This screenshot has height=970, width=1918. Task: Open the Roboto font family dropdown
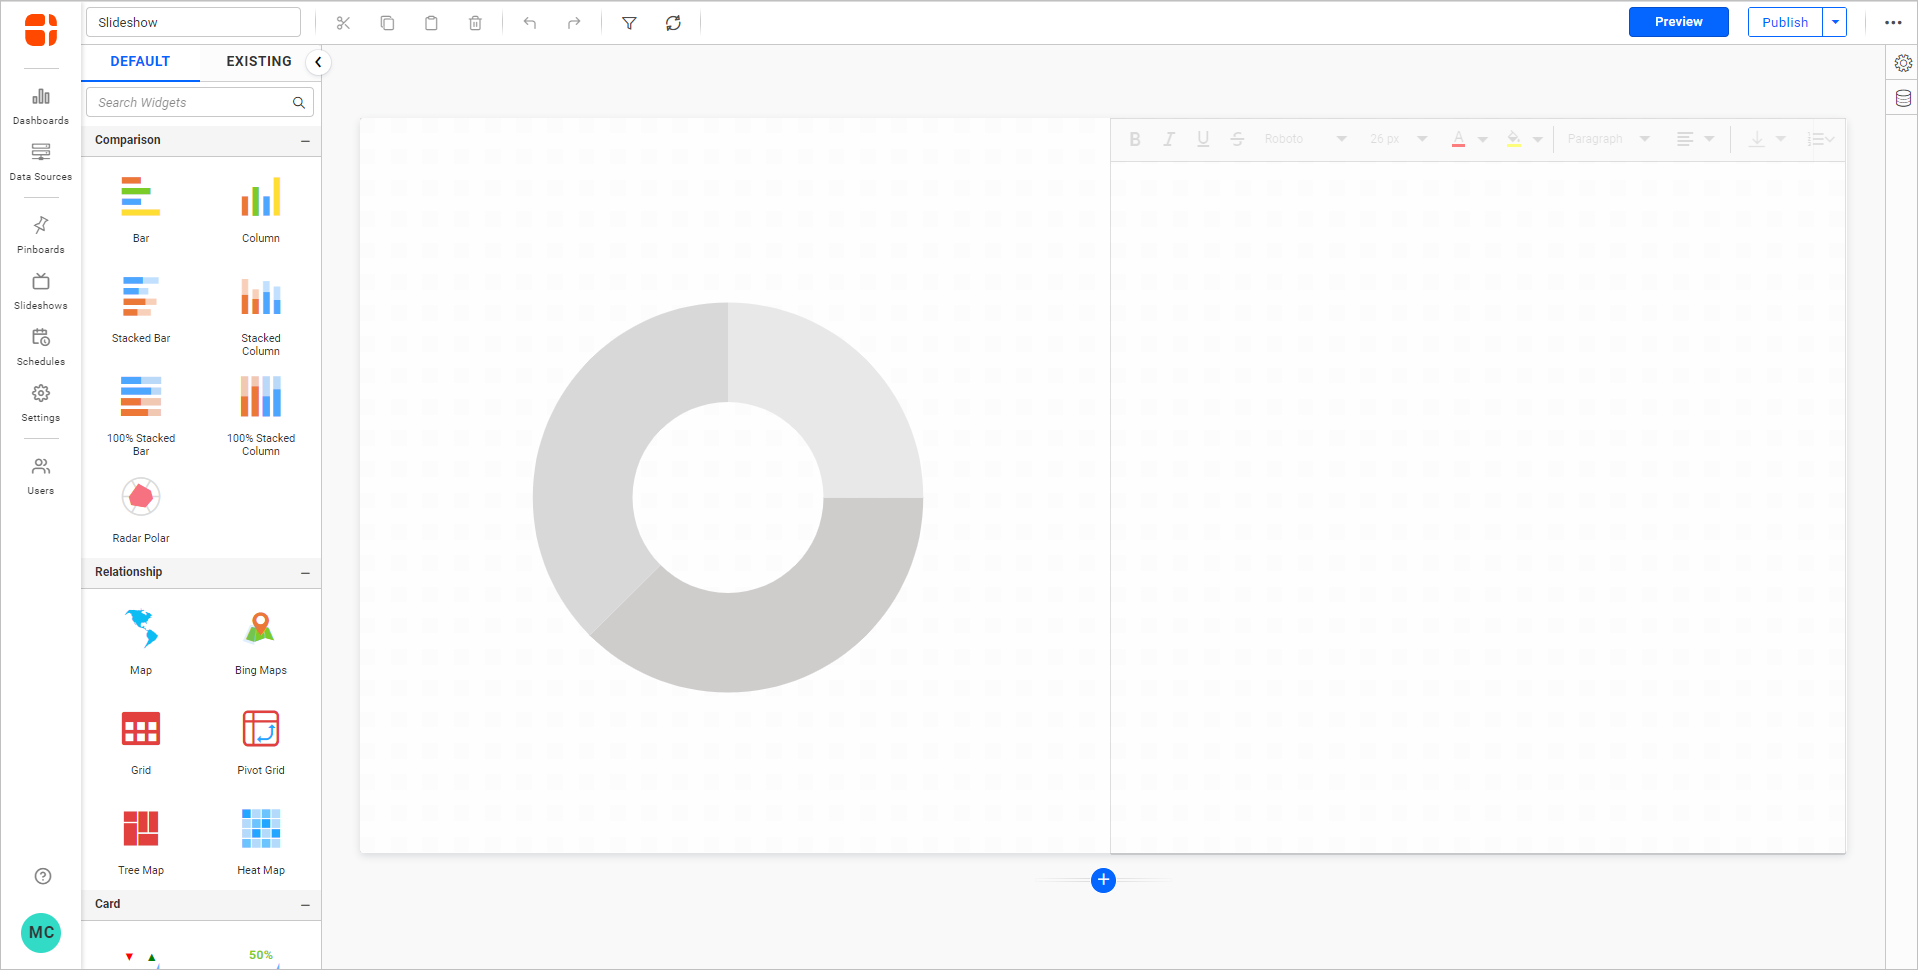[x=1305, y=139]
